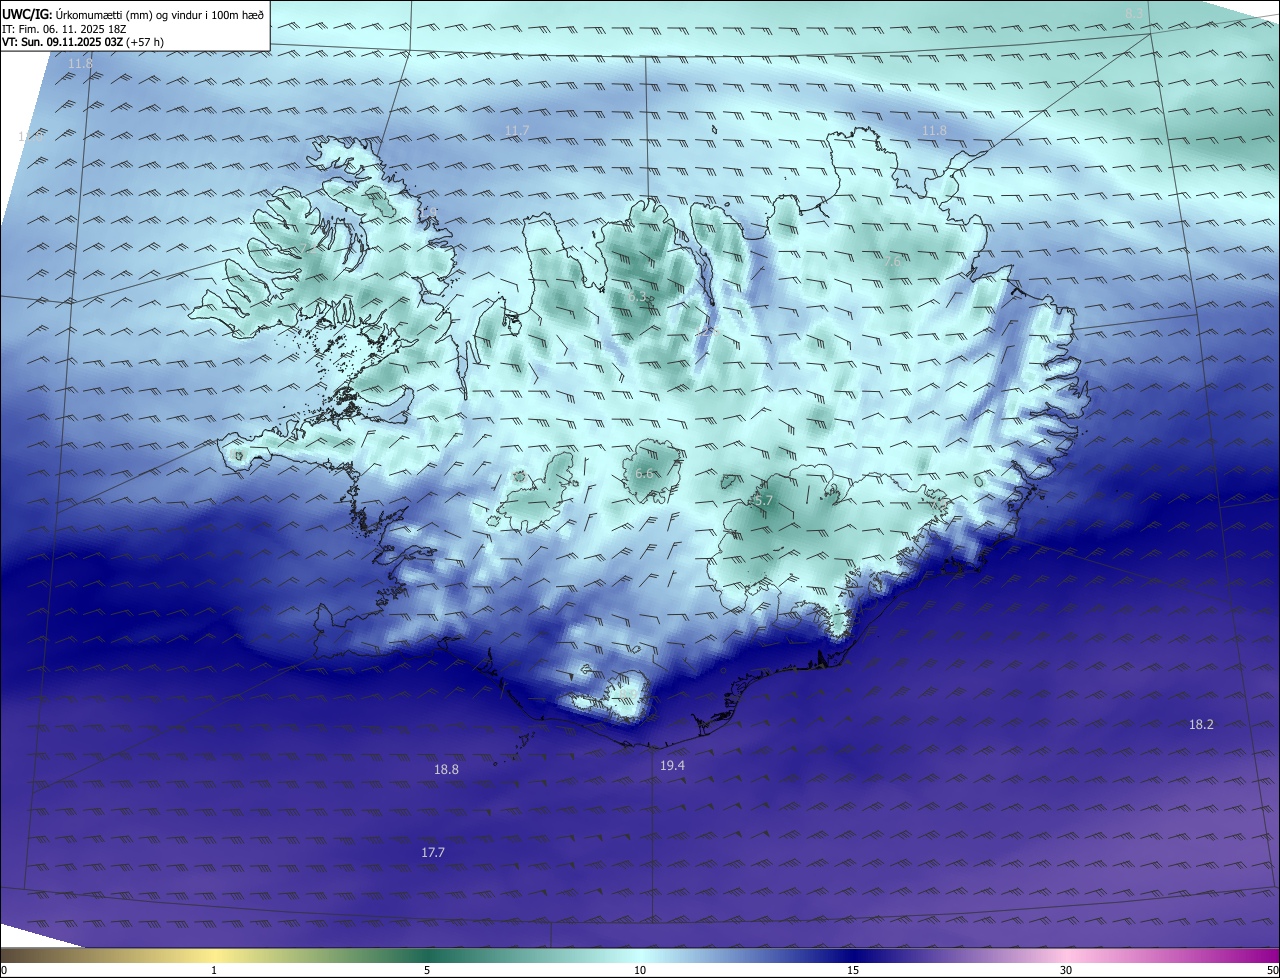
Task: Click the 5.7 value label on the map
Action: coord(764,500)
